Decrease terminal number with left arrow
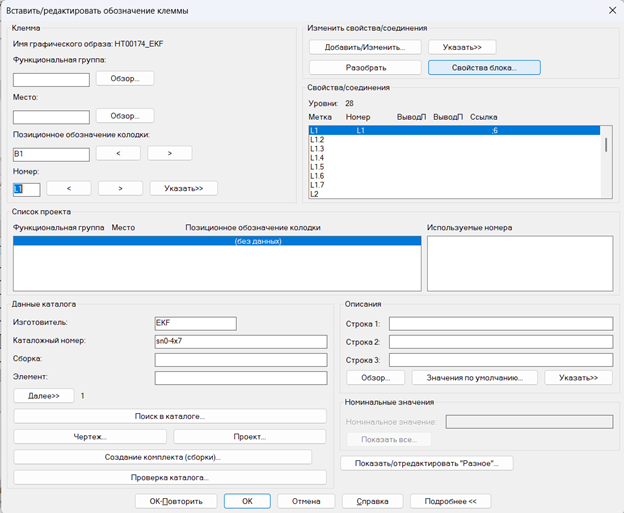This screenshot has width=624, height=513. tap(69, 188)
